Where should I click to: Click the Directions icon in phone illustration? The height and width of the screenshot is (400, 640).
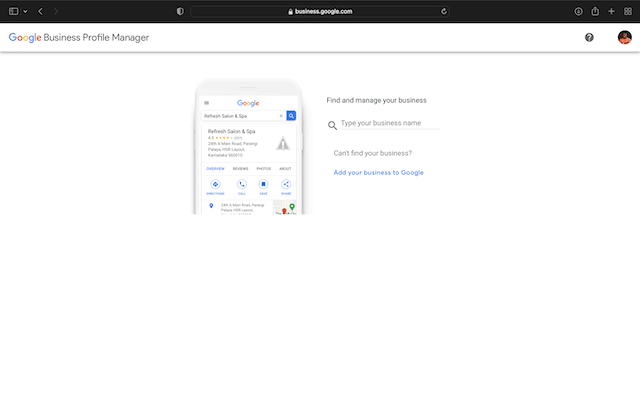coord(215,184)
